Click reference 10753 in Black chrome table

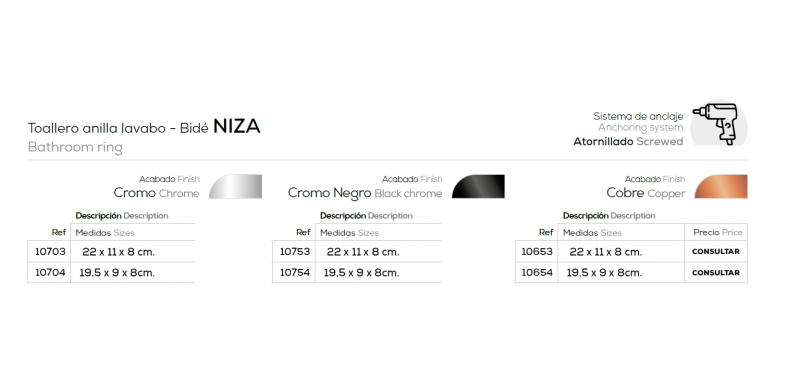coord(295,251)
